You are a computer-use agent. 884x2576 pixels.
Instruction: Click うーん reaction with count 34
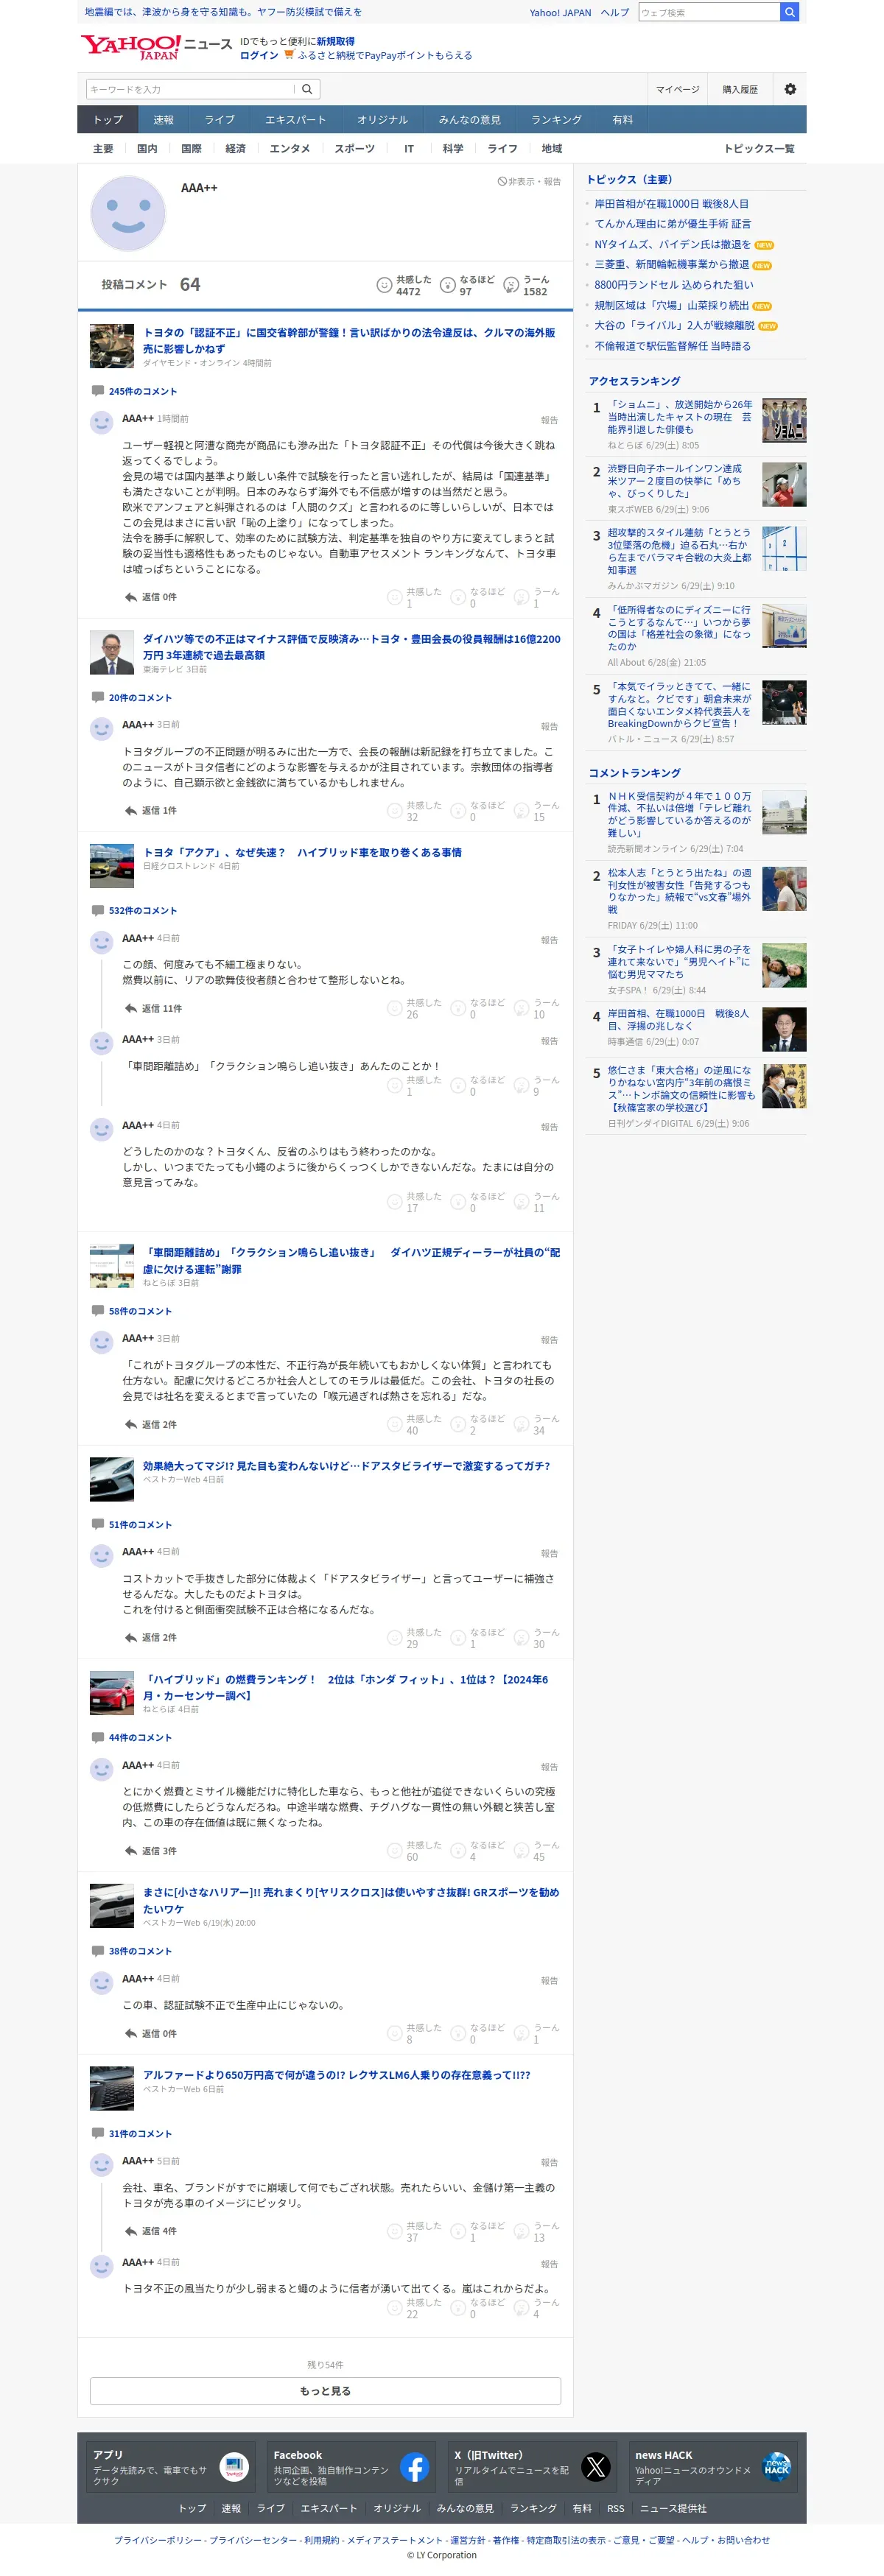click(537, 1424)
